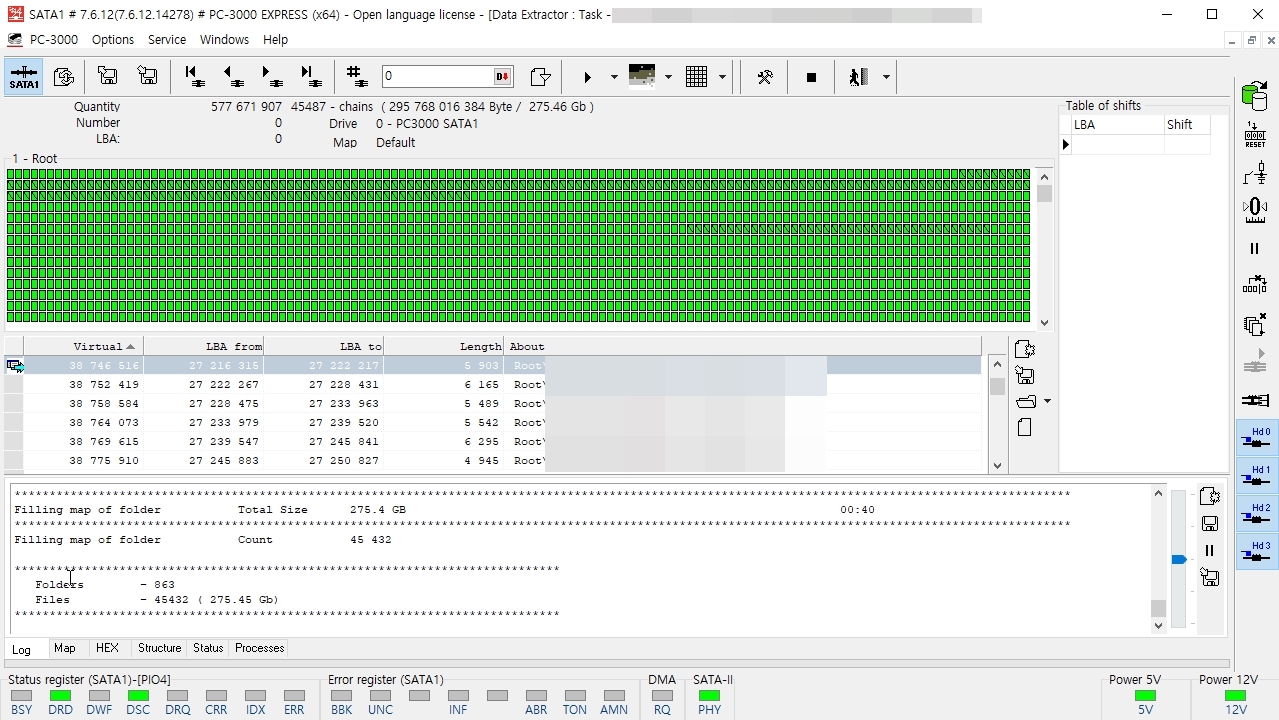Open the dropdown next to play button

[x=613, y=78]
